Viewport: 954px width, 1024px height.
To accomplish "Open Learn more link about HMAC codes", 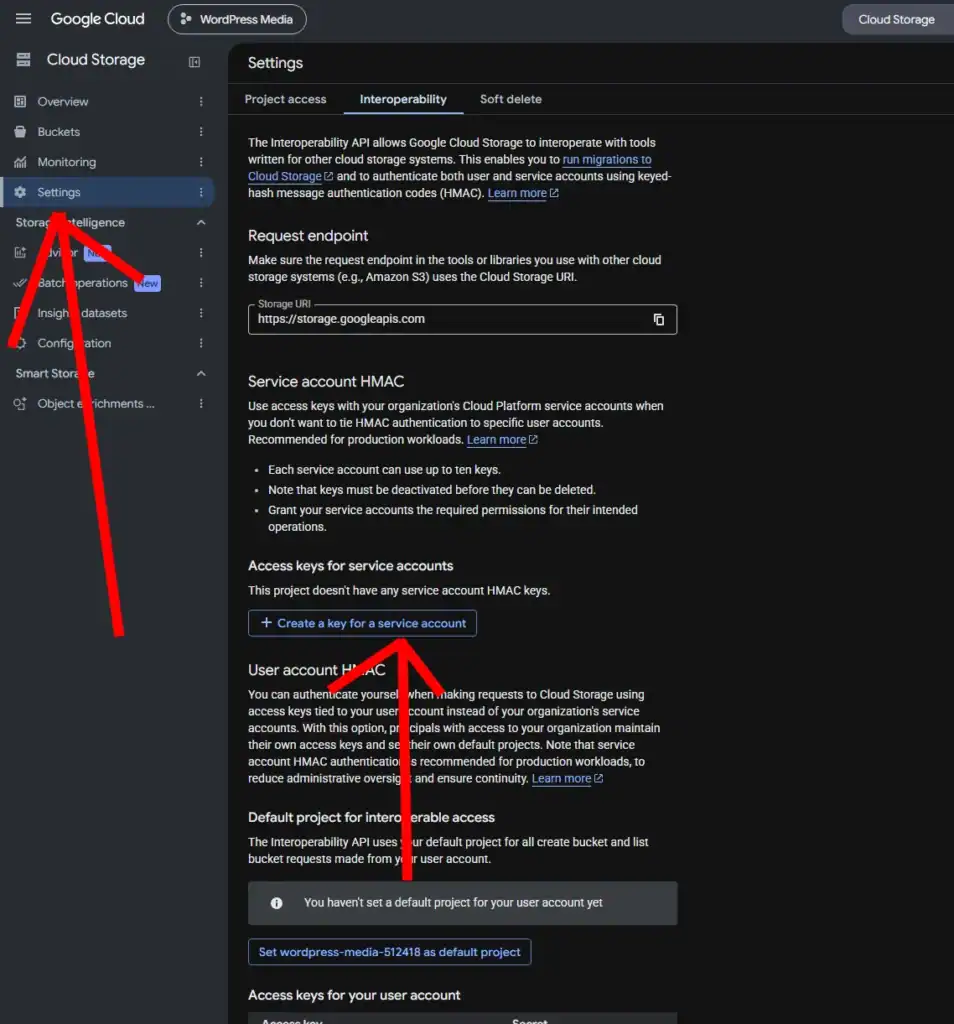I will pyautogui.click(x=522, y=193).
